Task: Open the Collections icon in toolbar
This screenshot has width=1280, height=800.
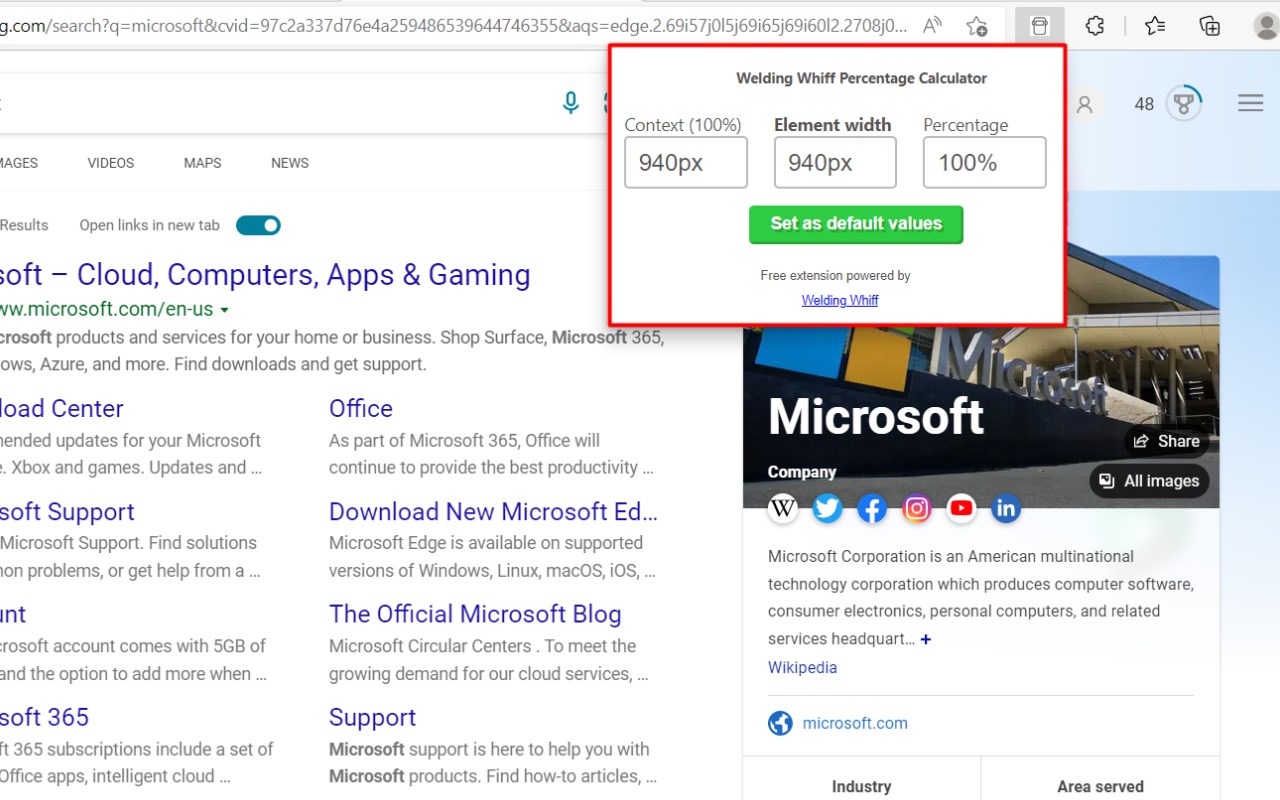Action: pos(1210,26)
